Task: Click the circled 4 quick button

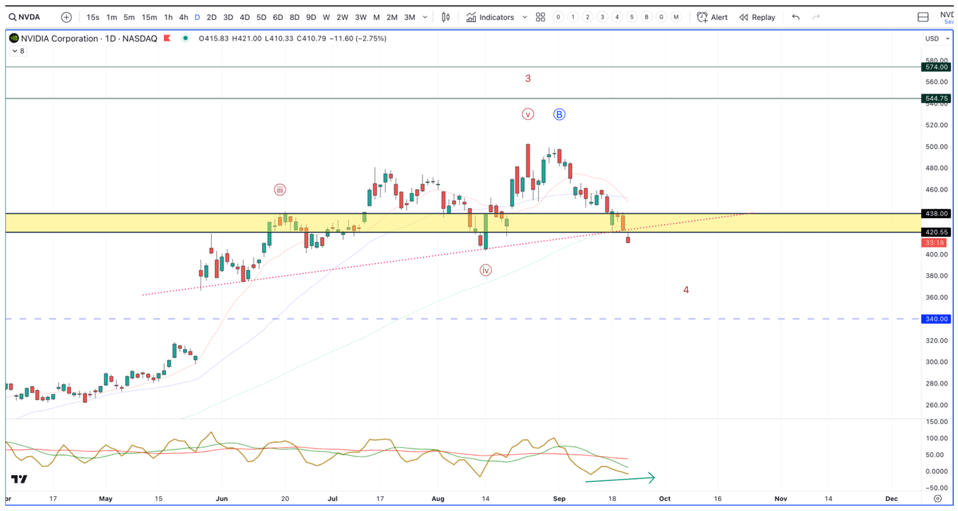Action: (x=617, y=17)
